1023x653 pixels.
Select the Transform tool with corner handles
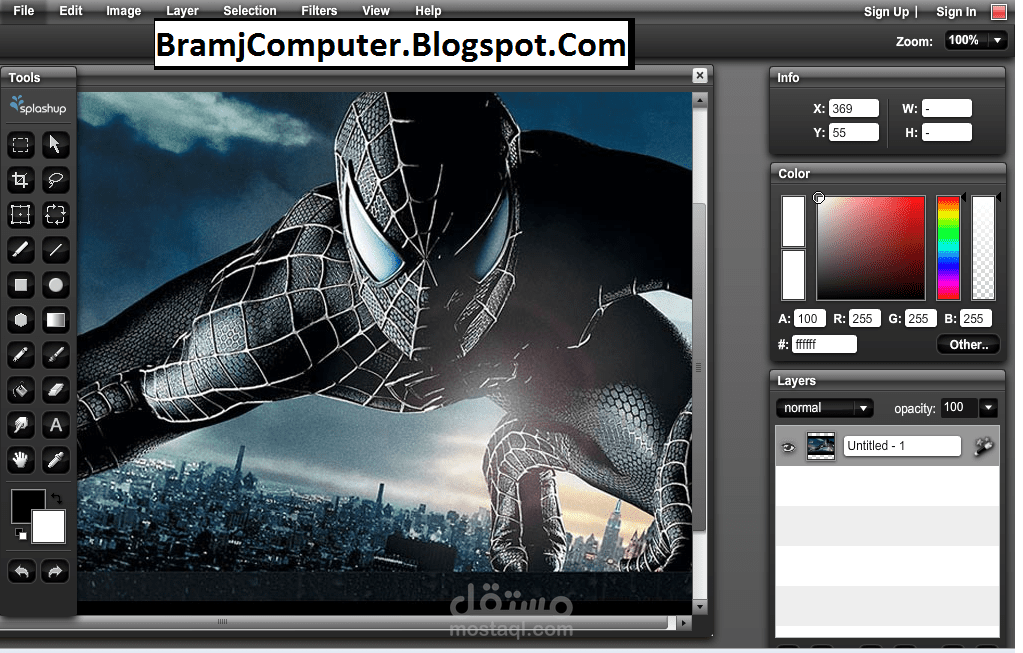[20, 215]
